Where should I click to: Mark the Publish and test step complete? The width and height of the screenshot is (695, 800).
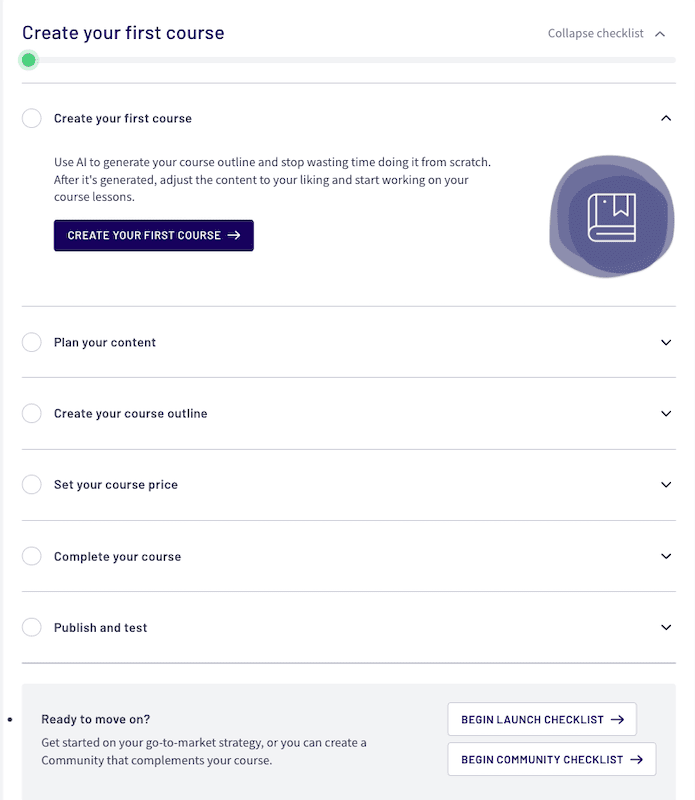pos(31,627)
